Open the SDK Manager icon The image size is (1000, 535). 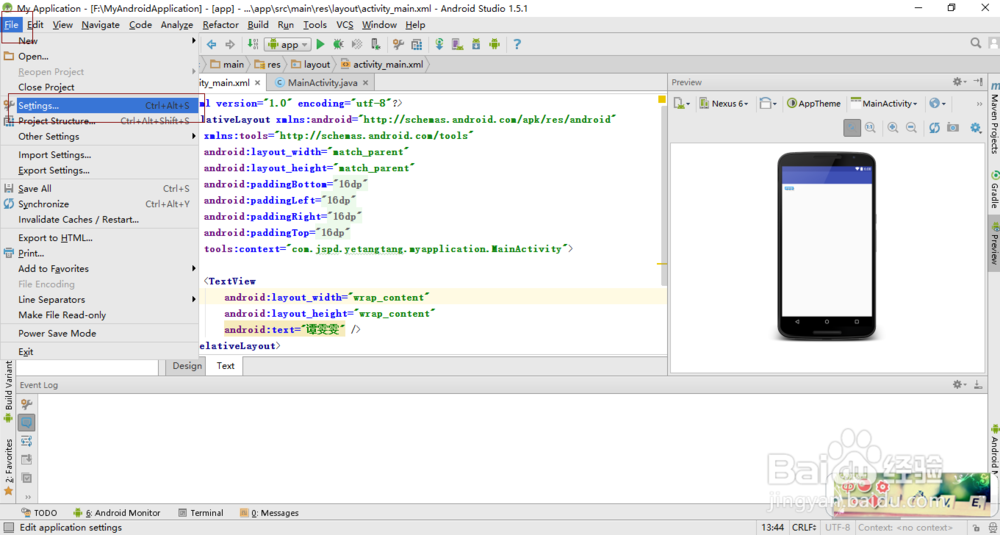476,45
